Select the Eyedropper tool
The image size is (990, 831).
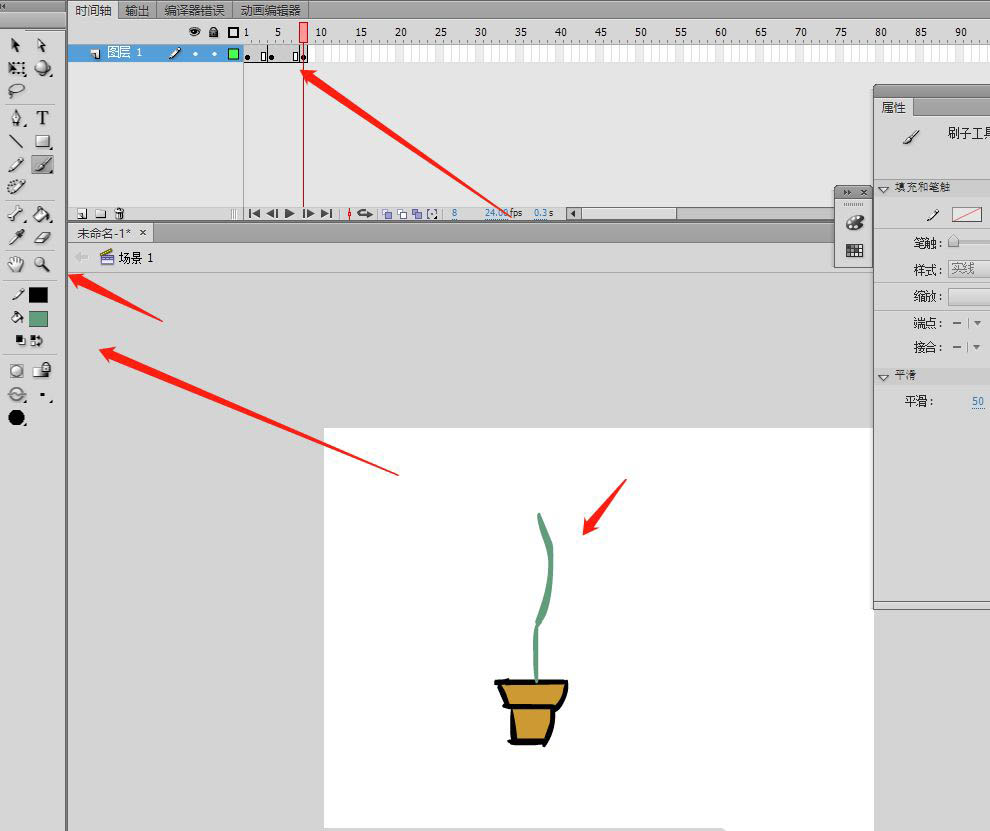pyautogui.click(x=16, y=238)
